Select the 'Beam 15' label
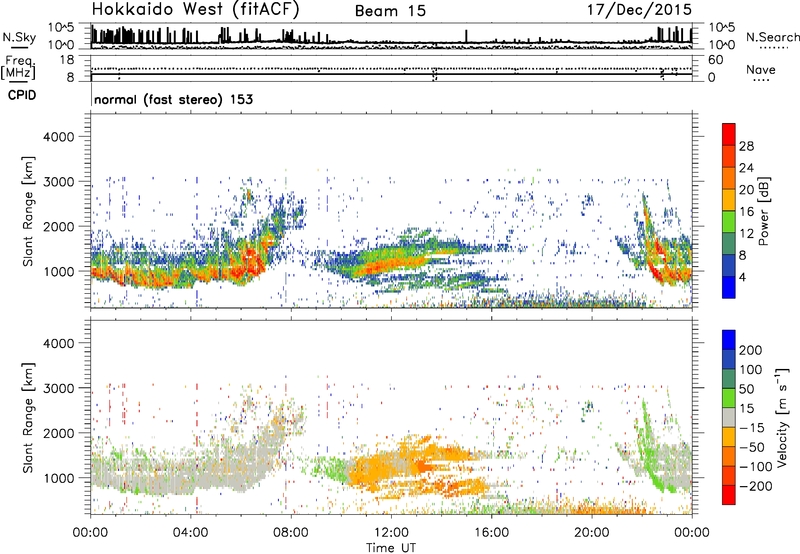Screen dimensions: 800x554 point(390,11)
